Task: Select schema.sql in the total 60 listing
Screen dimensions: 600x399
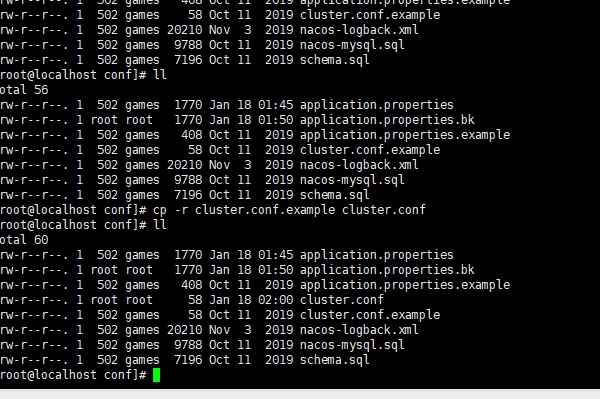Action: click(335, 360)
